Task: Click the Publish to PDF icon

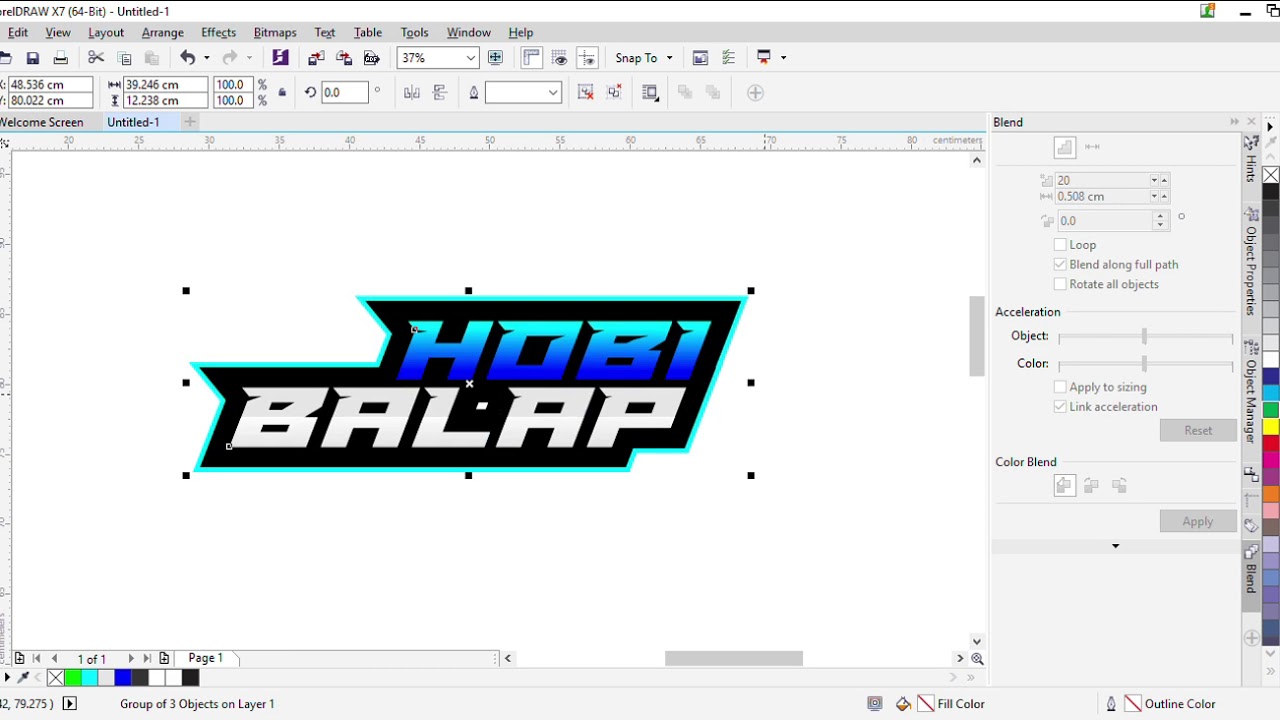Action: click(x=372, y=58)
